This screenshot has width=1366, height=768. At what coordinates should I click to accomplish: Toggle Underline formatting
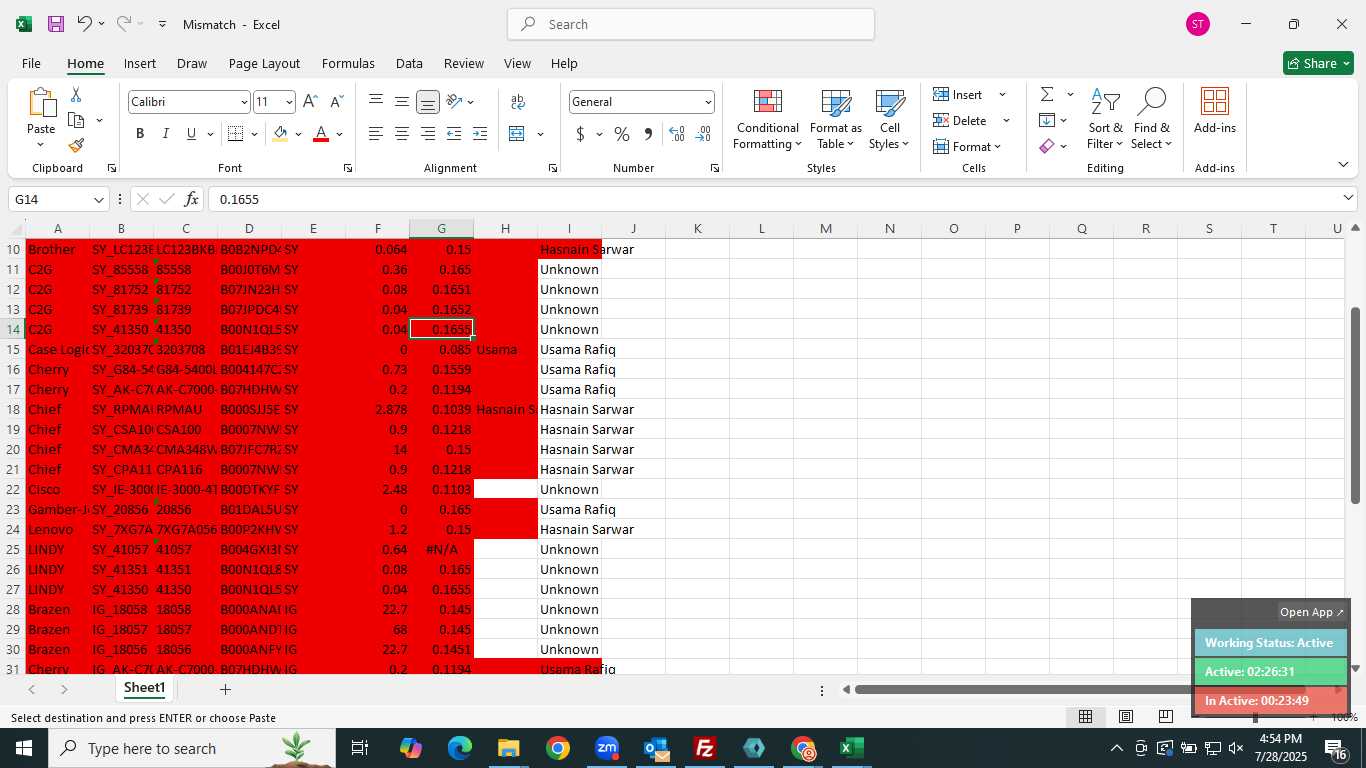[x=191, y=134]
